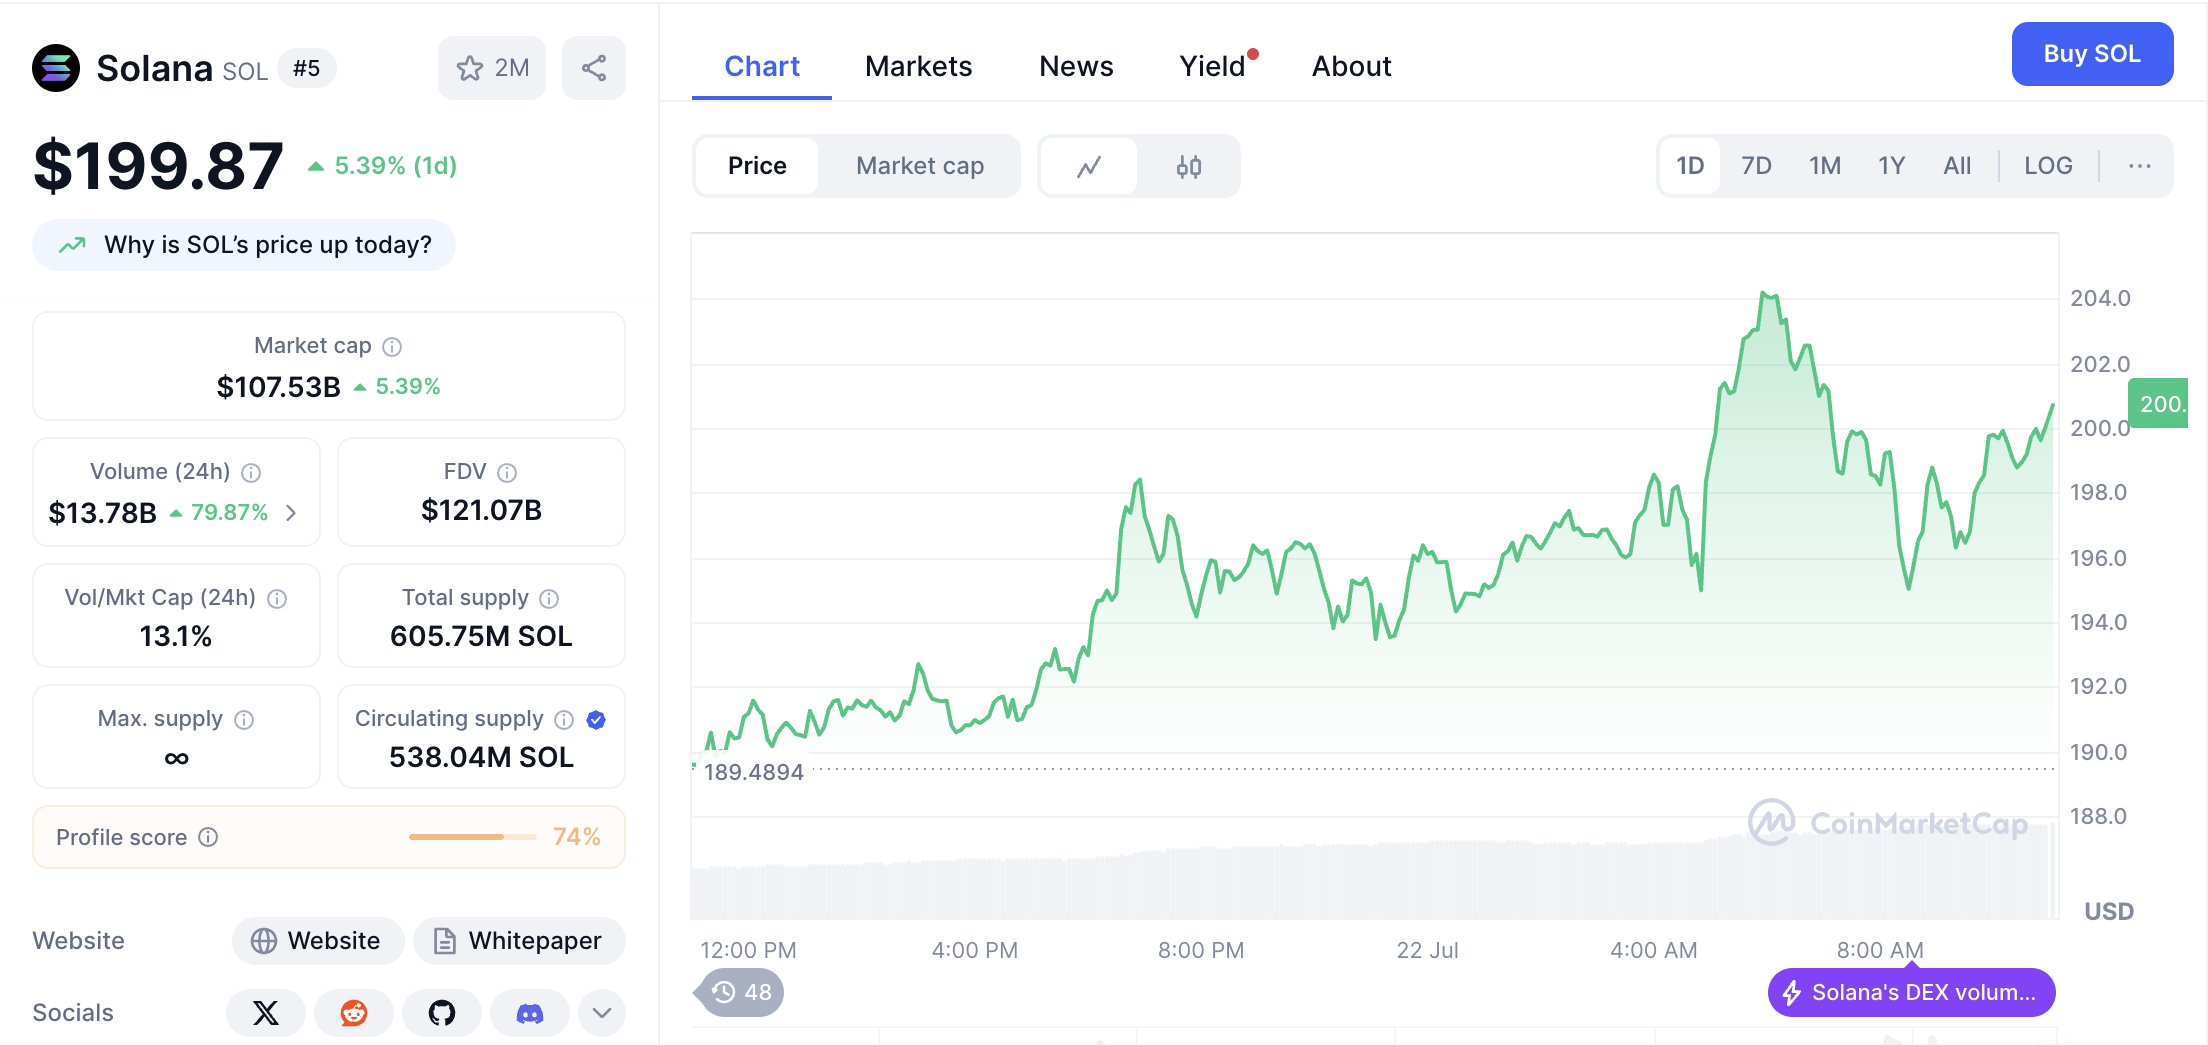Click the Solana logo icon
The width and height of the screenshot is (2208, 1045).
[x=56, y=68]
